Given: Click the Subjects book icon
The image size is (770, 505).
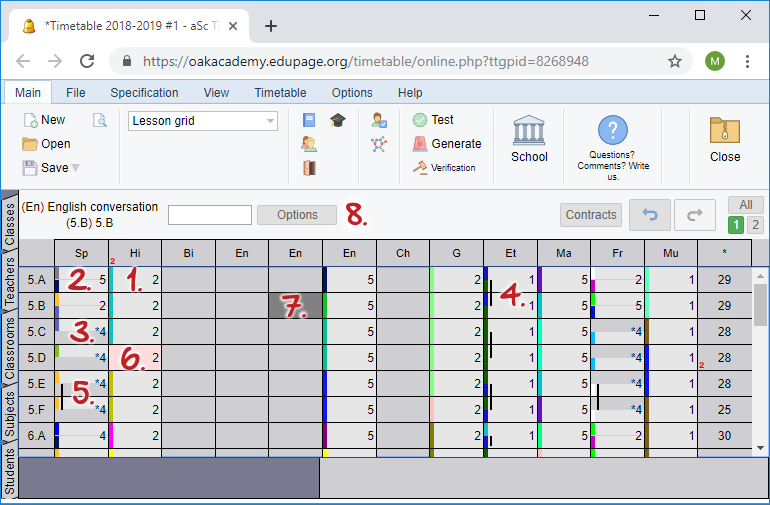Looking at the screenshot, I should (309, 120).
